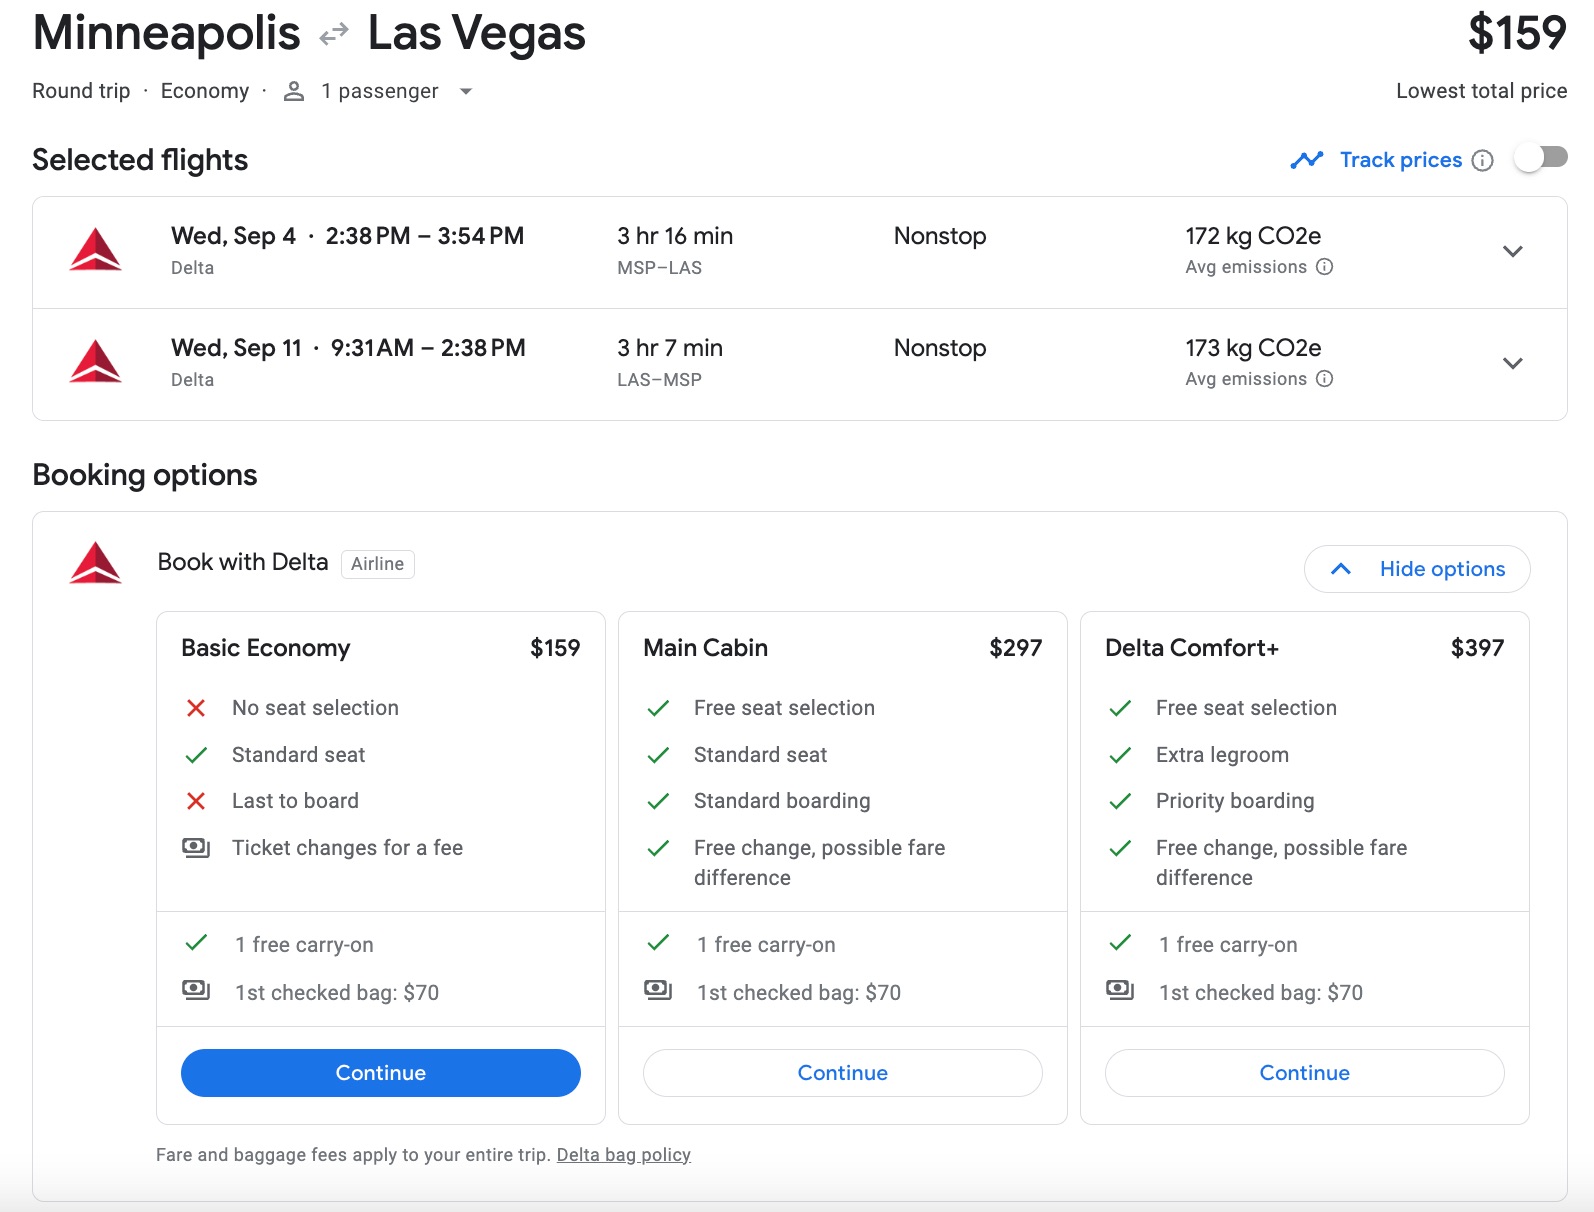Enable the Track prices toggle
Screen dimensions: 1594x1212
pos(1540,158)
